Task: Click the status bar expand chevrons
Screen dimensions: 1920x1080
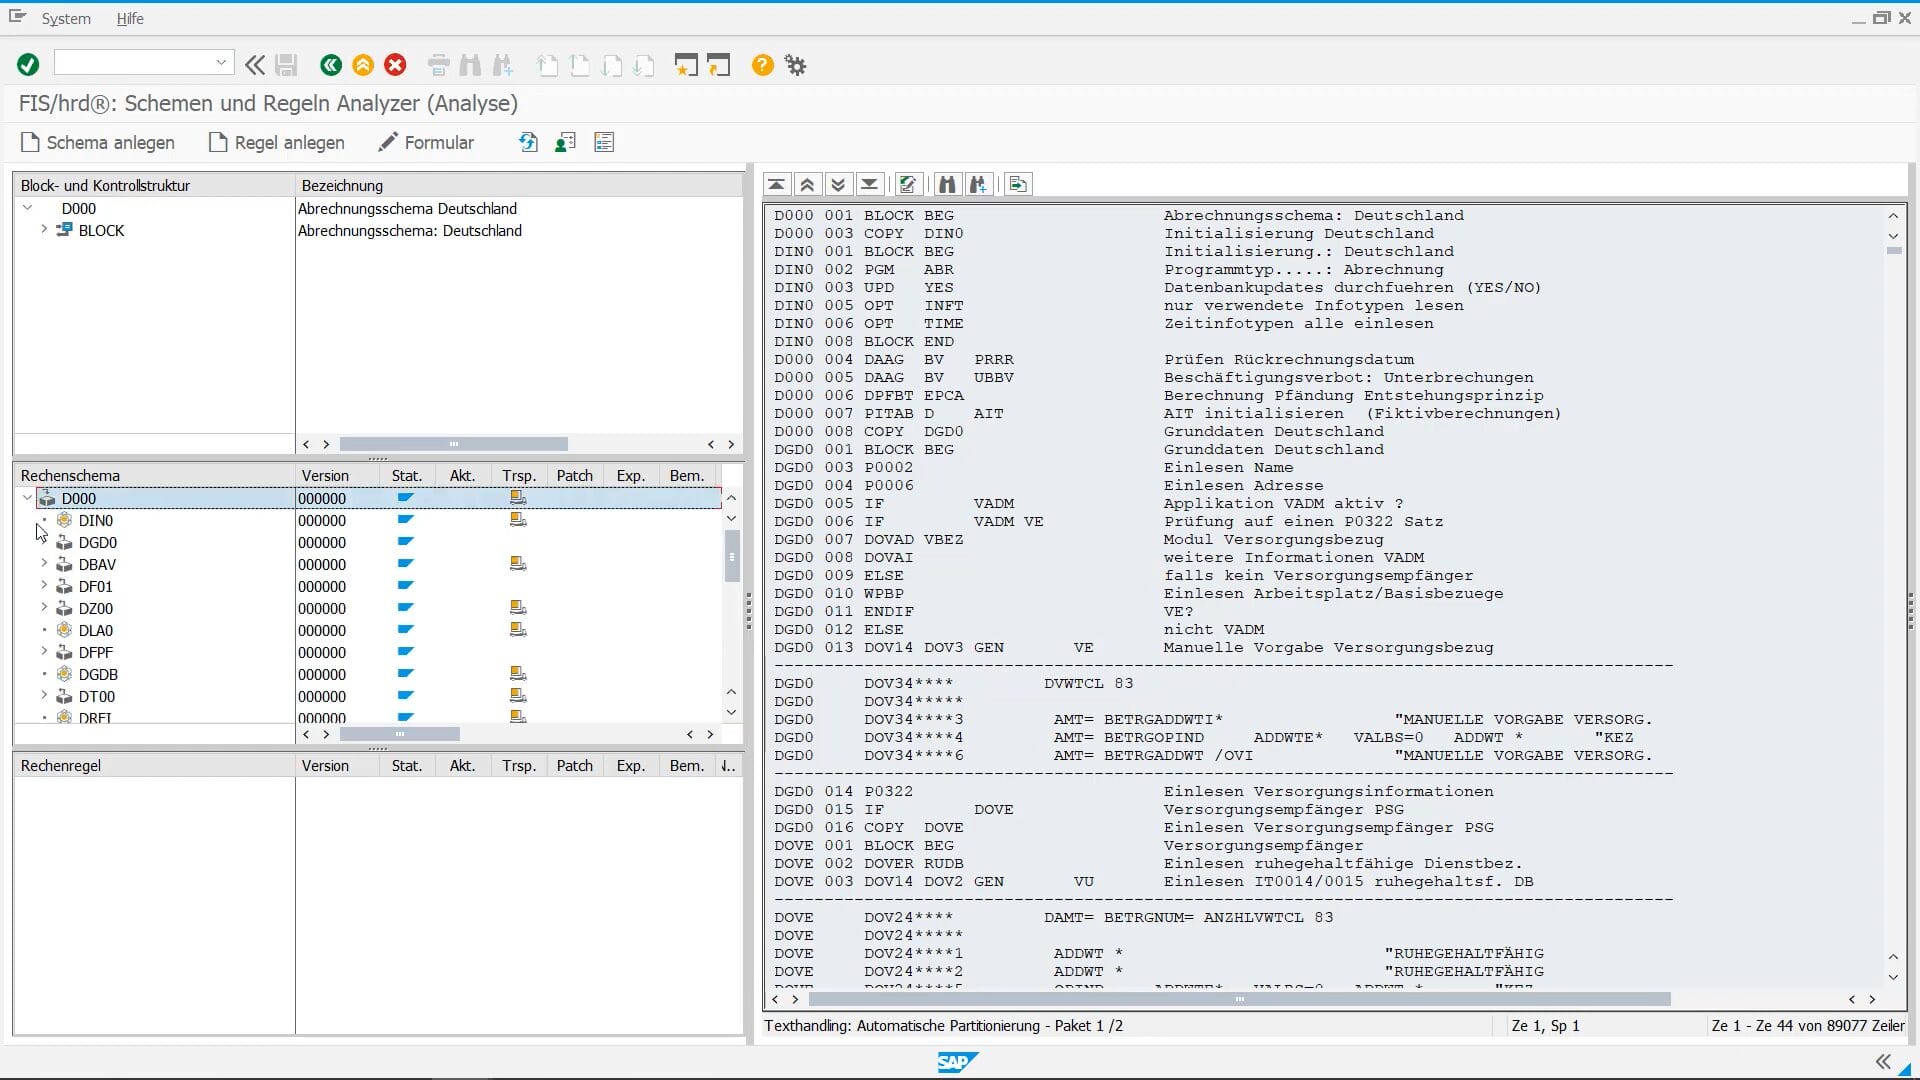Action: [1883, 1061]
